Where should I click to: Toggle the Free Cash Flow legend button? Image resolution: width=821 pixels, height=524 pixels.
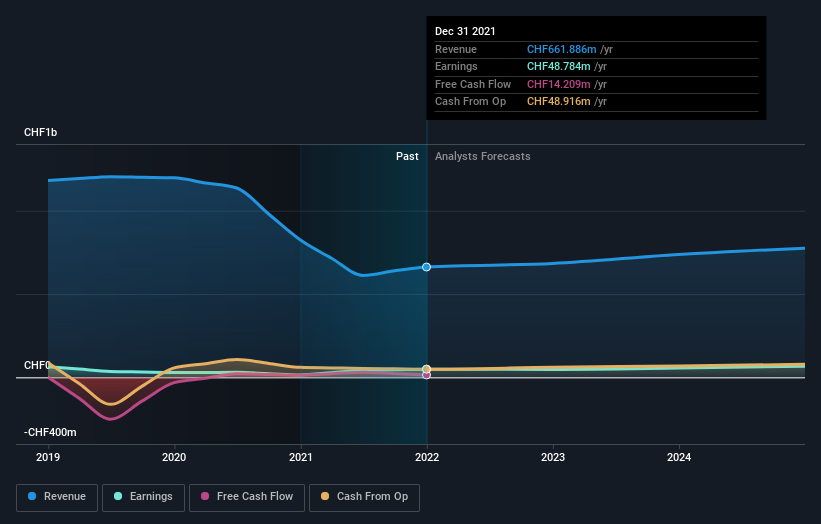(x=247, y=497)
